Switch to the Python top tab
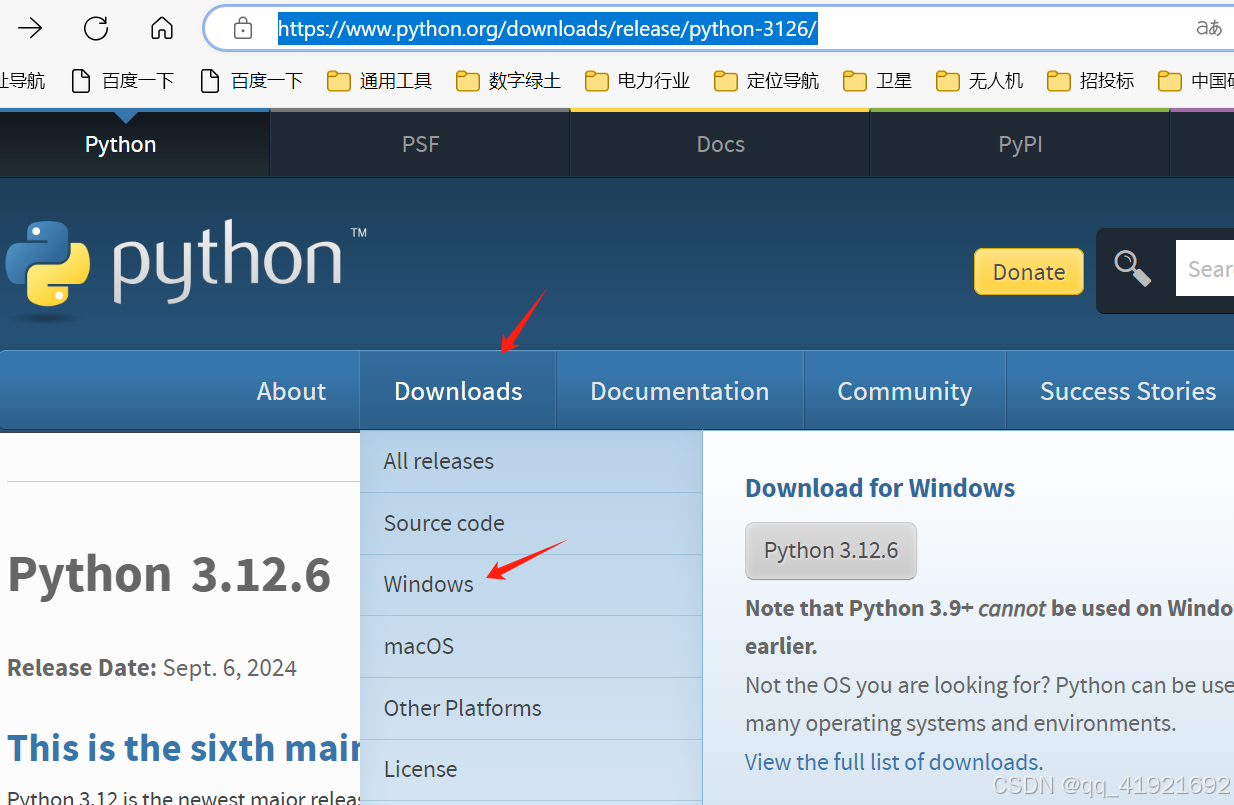 [121, 144]
